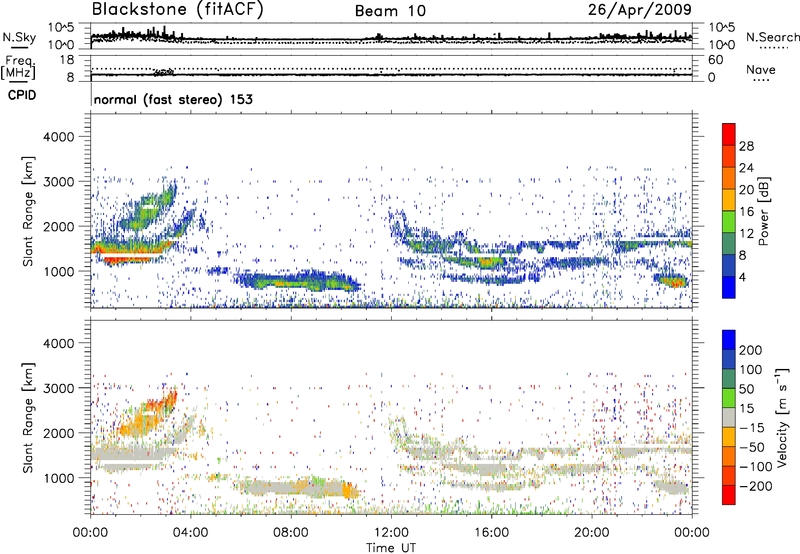Image resolution: width=800 pixels, height=554 pixels.
Task: Click the '04:00' time axis tick
Action: [x=191, y=533]
